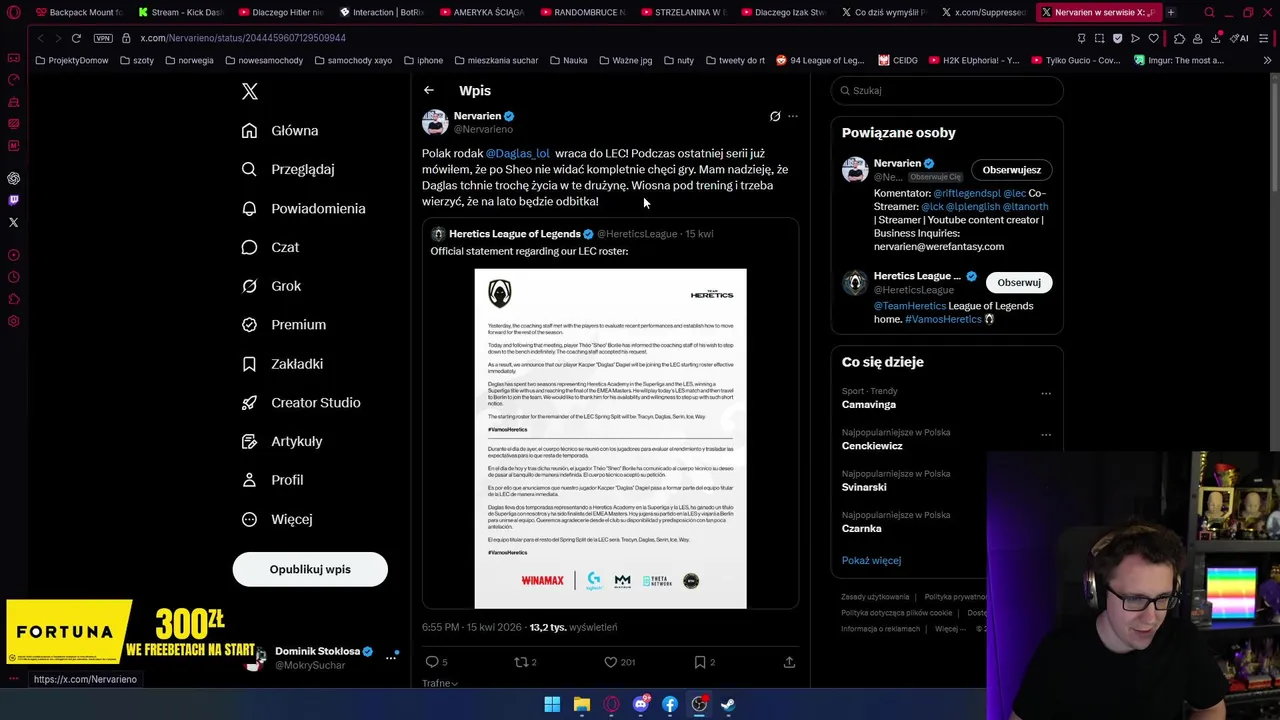Open X icon in Opera sidebar

tap(13, 222)
